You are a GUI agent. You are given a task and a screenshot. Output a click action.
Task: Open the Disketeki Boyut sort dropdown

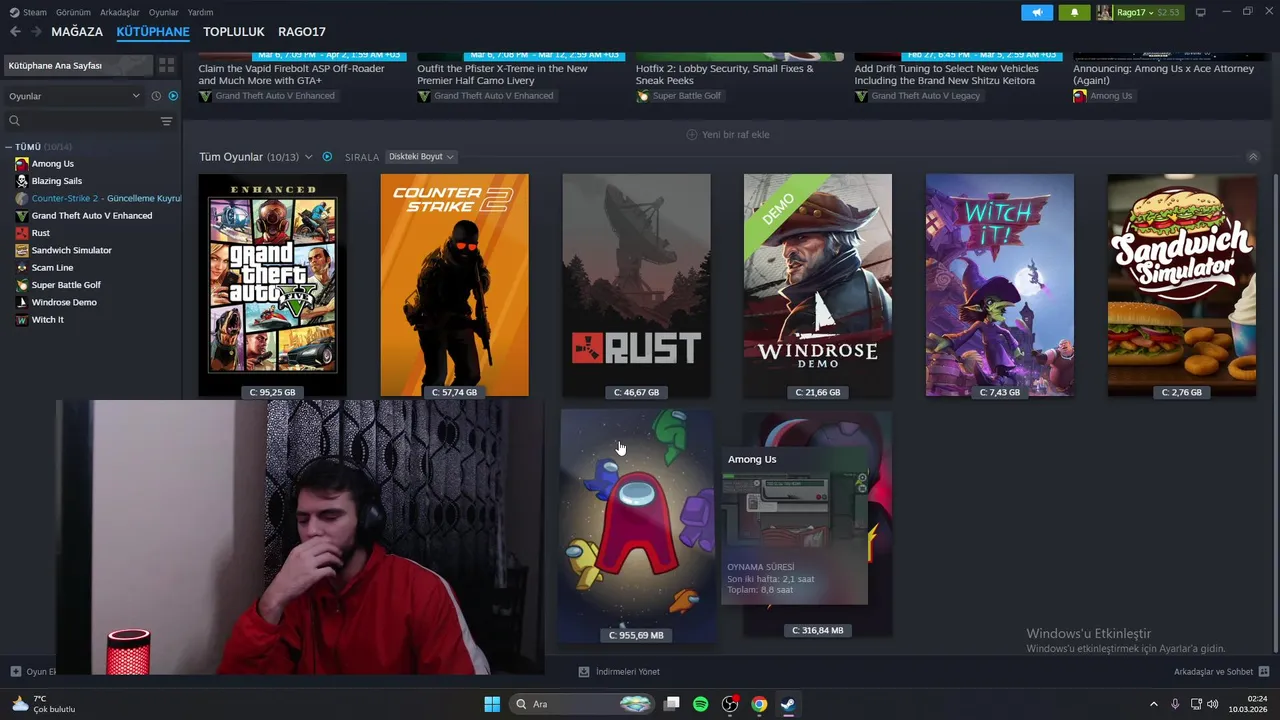[x=421, y=157]
